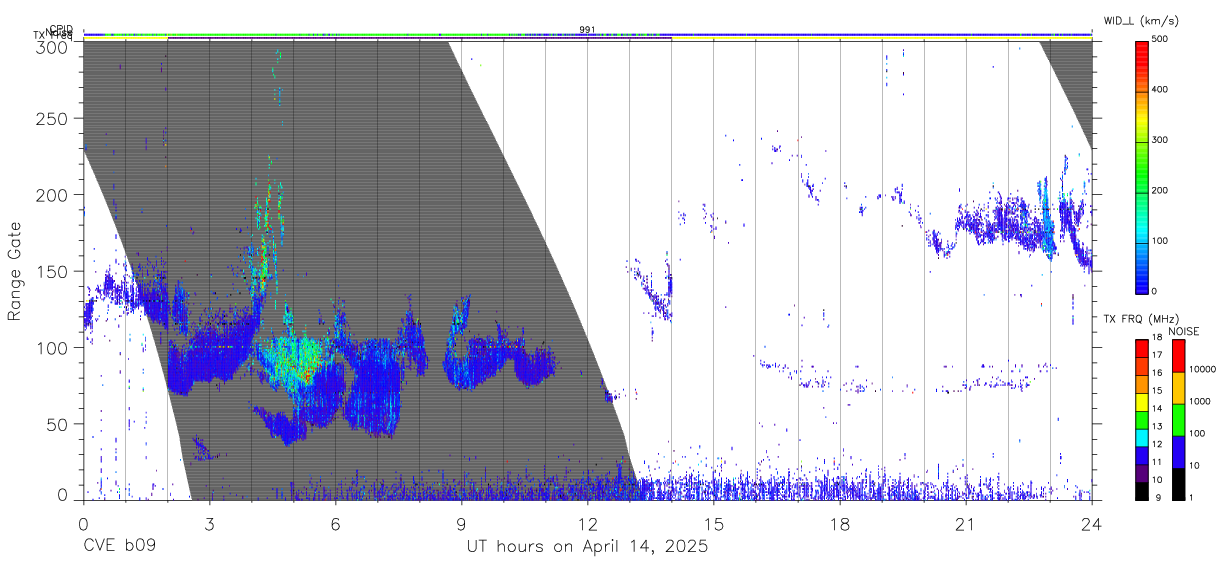Click the '17' MHz frequency legend label
Image resolution: width=1228 pixels, height=567 pixels.
[1159, 355]
